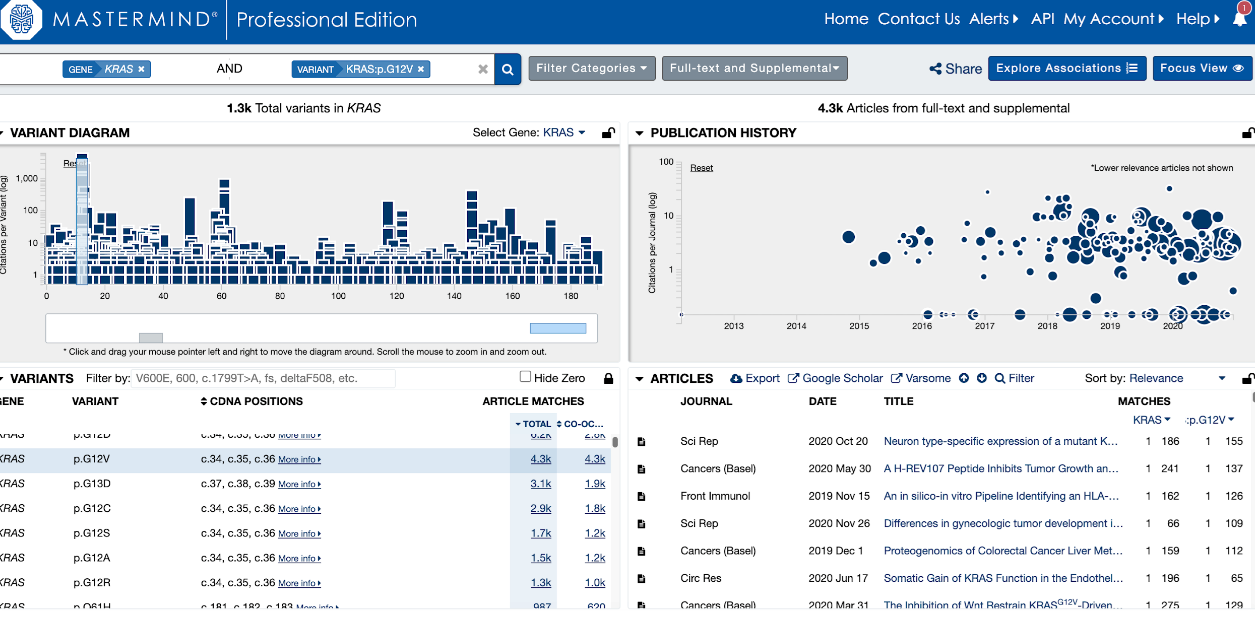Image resolution: width=1255 pixels, height=621 pixels.
Task: Open More info for p.G13D
Action: tap(299, 484)
